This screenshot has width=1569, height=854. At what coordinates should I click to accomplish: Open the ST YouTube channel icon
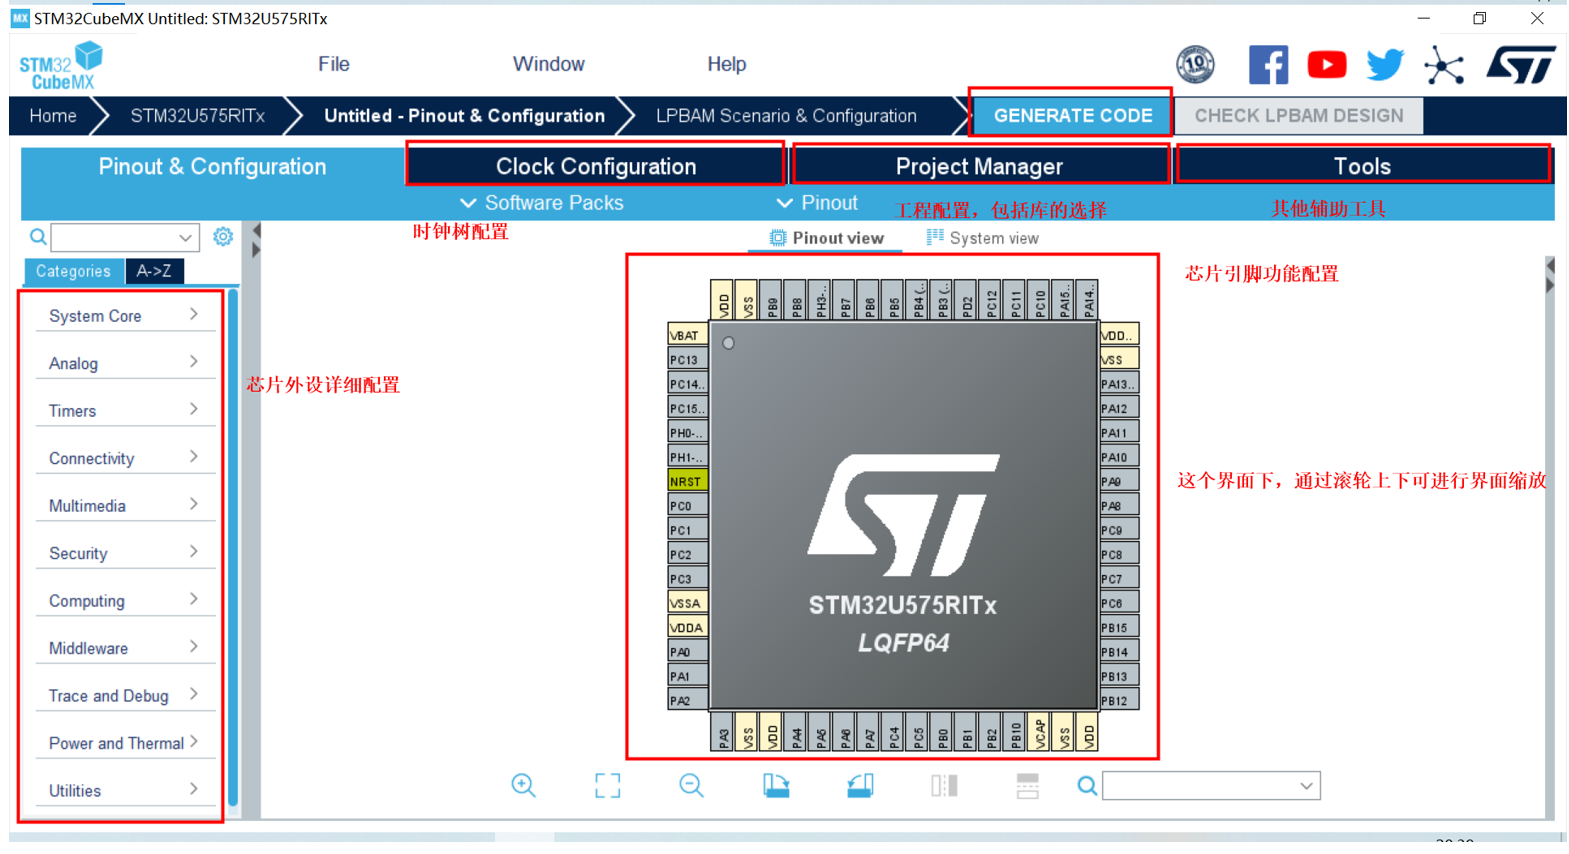click(1326, 65)
